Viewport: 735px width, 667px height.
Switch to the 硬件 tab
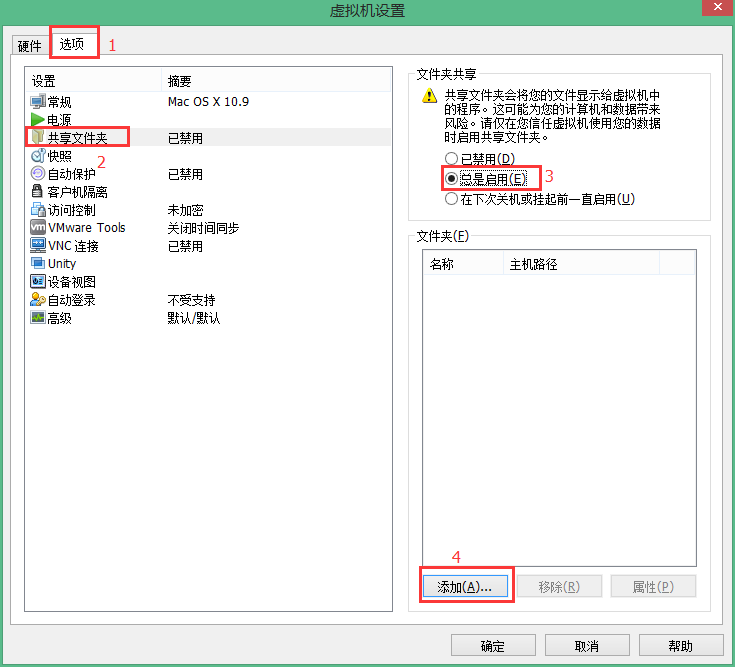(30, 46)
